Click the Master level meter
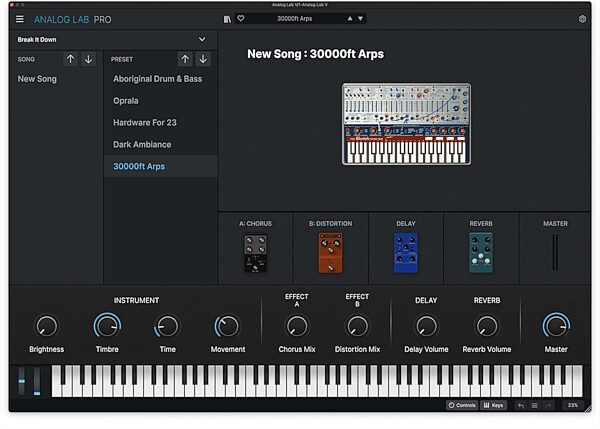This screenshot has height=429, width=600. tap(555, 253)
